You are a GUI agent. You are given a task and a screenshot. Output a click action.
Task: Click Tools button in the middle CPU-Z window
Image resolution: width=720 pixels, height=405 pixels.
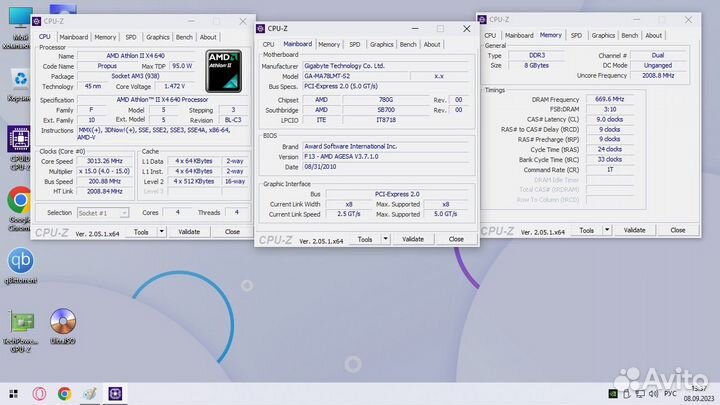point(365,239)
